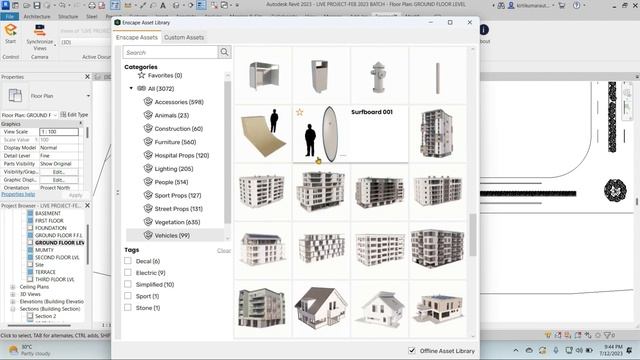The width and height of the screenshot is (640, 360).
Task: Open the Floor Plan type selector dropdown
Action: click(88, 96)
